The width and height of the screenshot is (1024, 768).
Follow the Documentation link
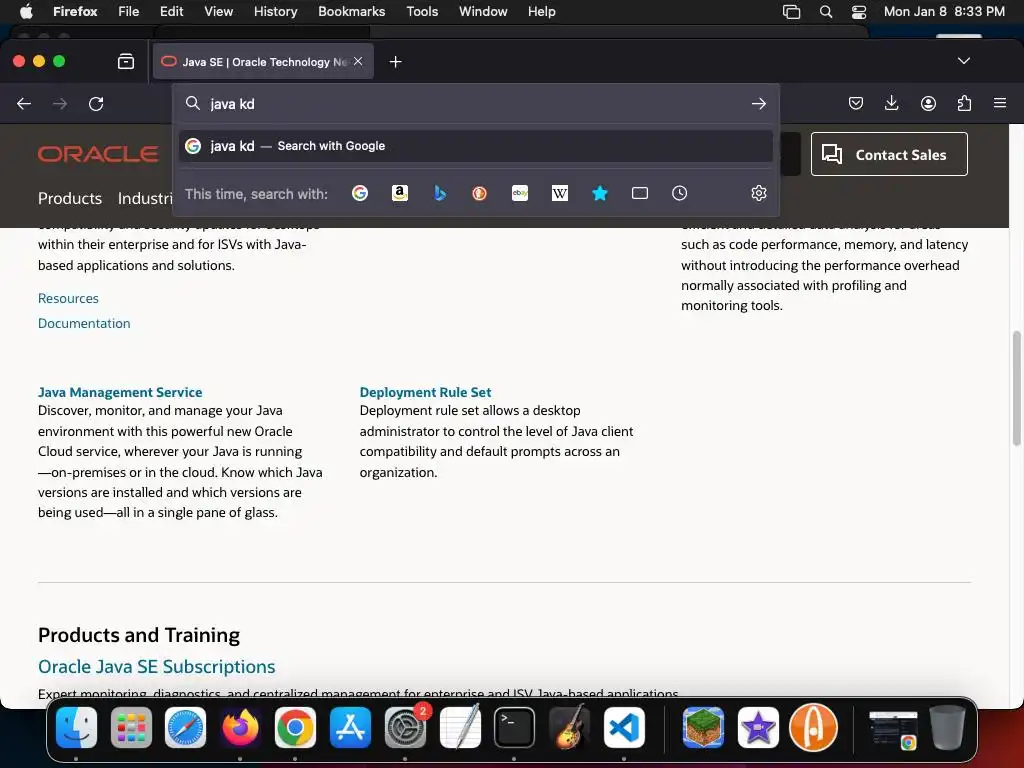point(84,323)
